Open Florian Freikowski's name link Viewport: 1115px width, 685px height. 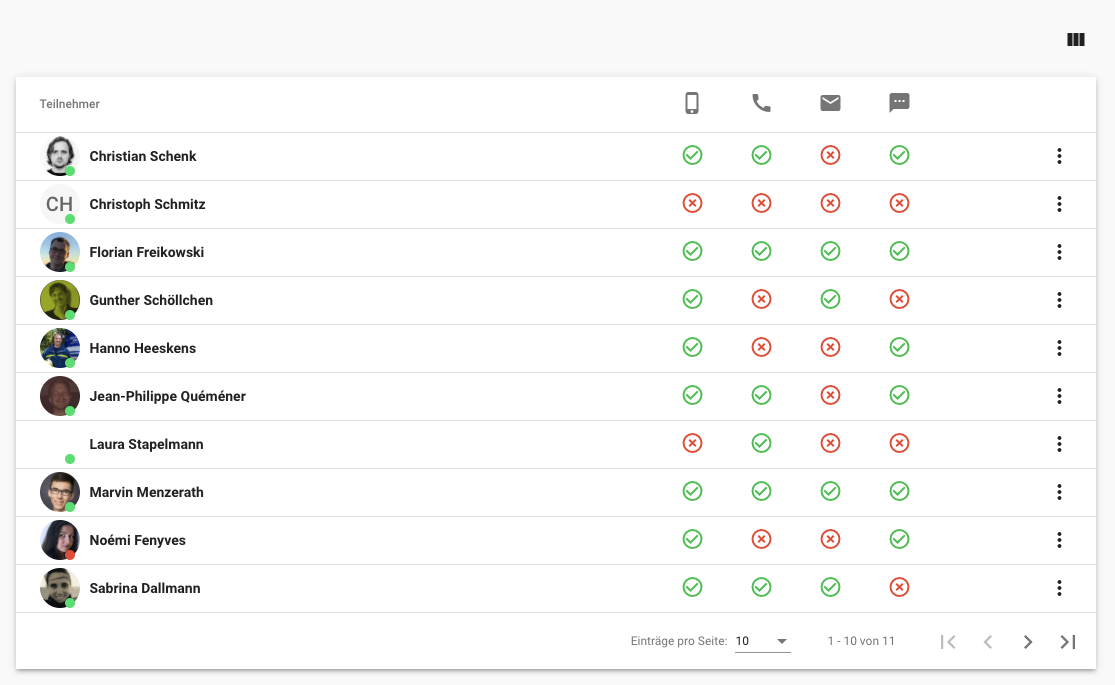[x=147, y=252]
